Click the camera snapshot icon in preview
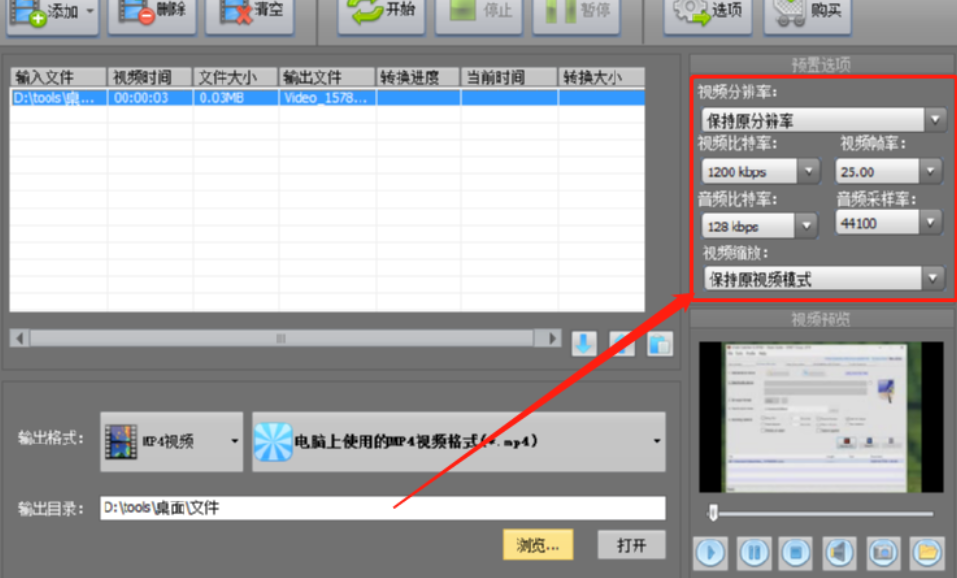The height and width of the screenshot is (578, 957). click(883, 553)
